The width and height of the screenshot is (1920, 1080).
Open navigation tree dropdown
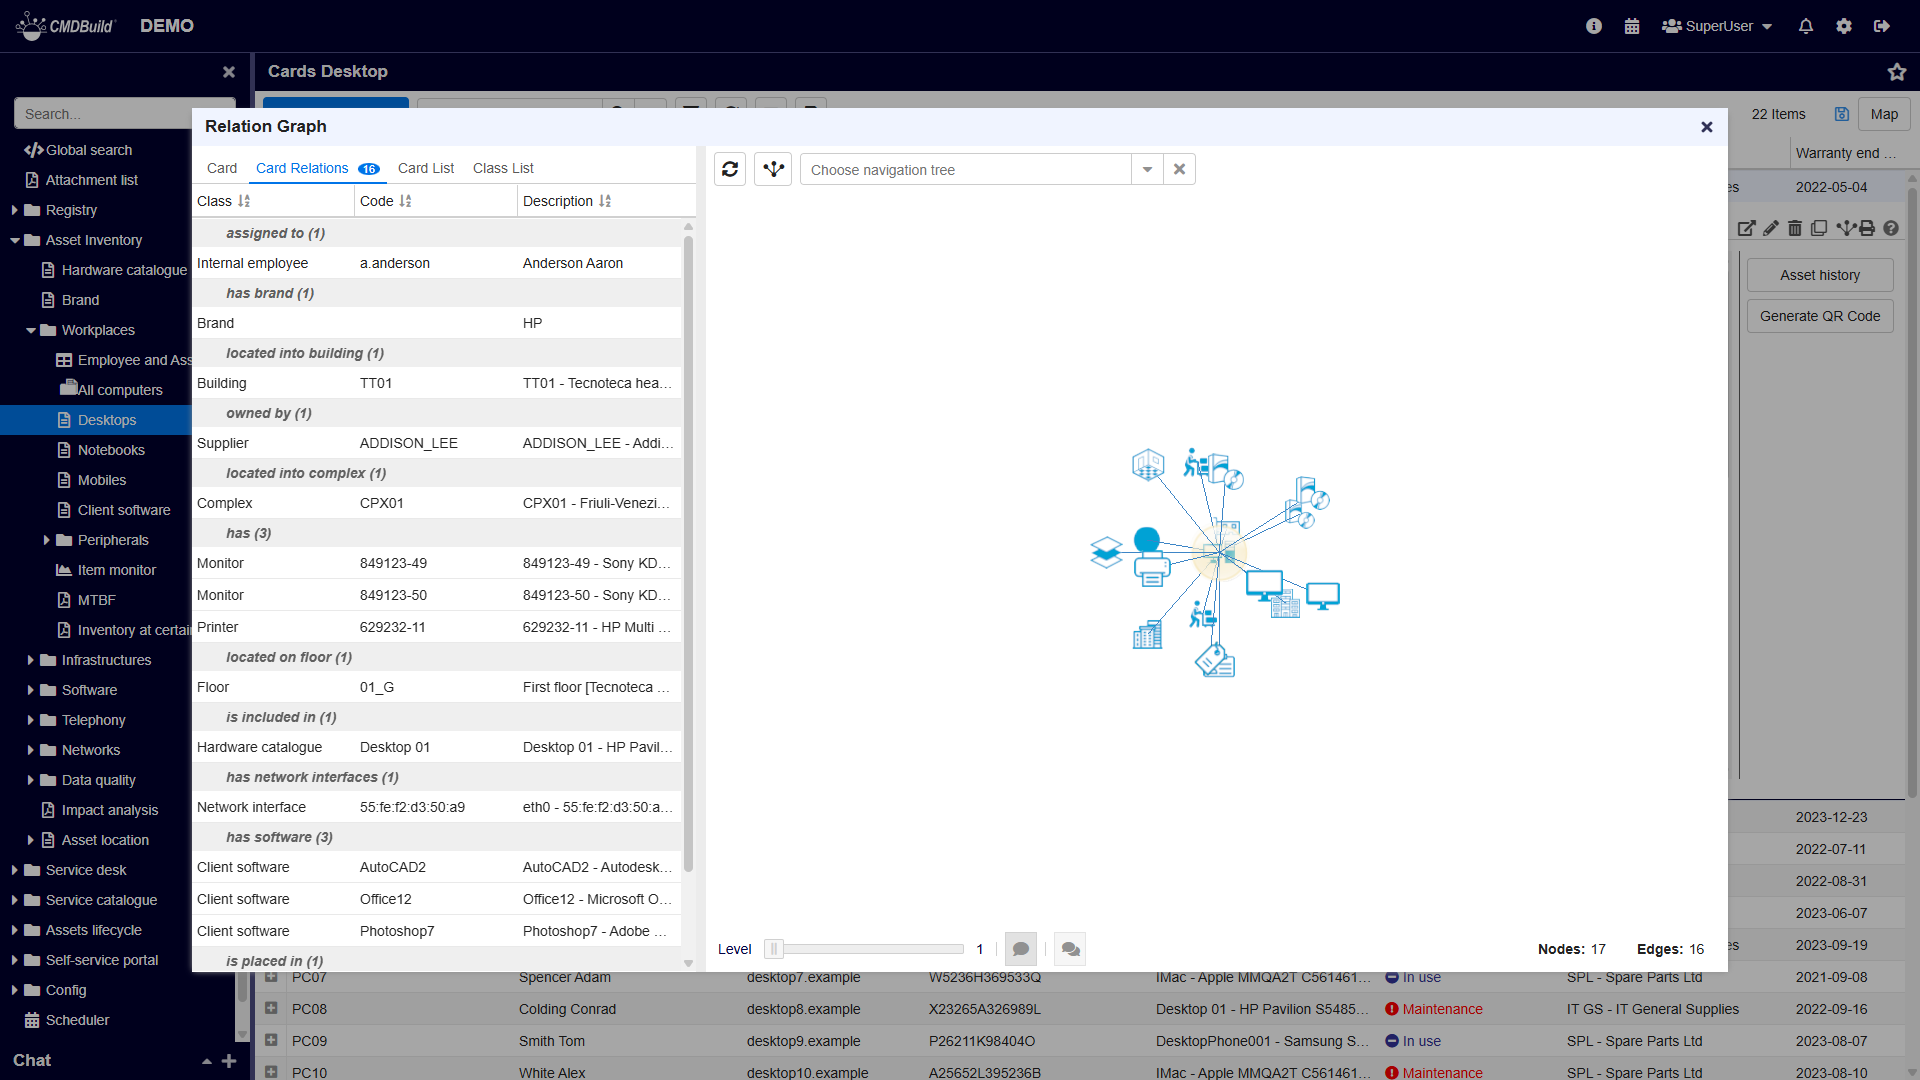coord(1147,169)
